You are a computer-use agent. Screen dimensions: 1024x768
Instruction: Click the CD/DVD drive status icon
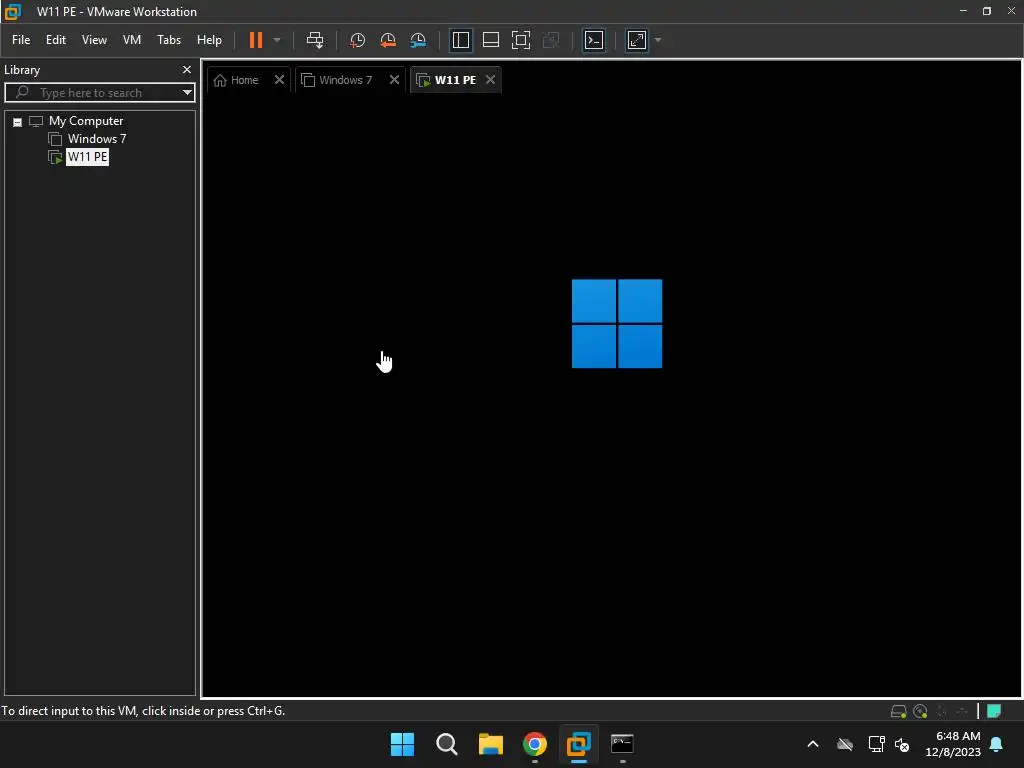pos(920,711)
